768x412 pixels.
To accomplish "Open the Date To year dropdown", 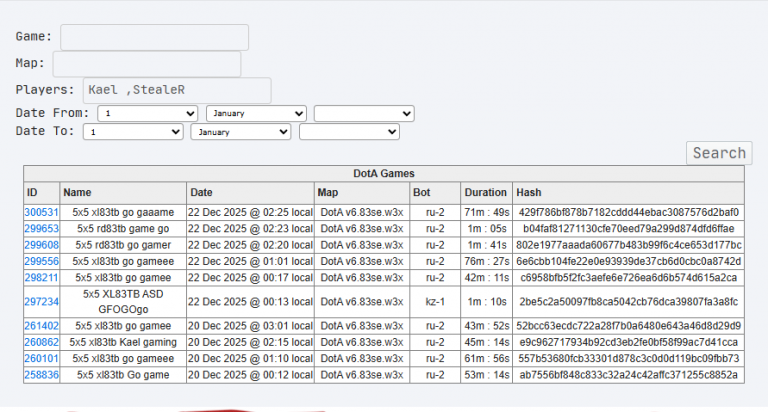I will pyautogui.click(x=349, y=132).
